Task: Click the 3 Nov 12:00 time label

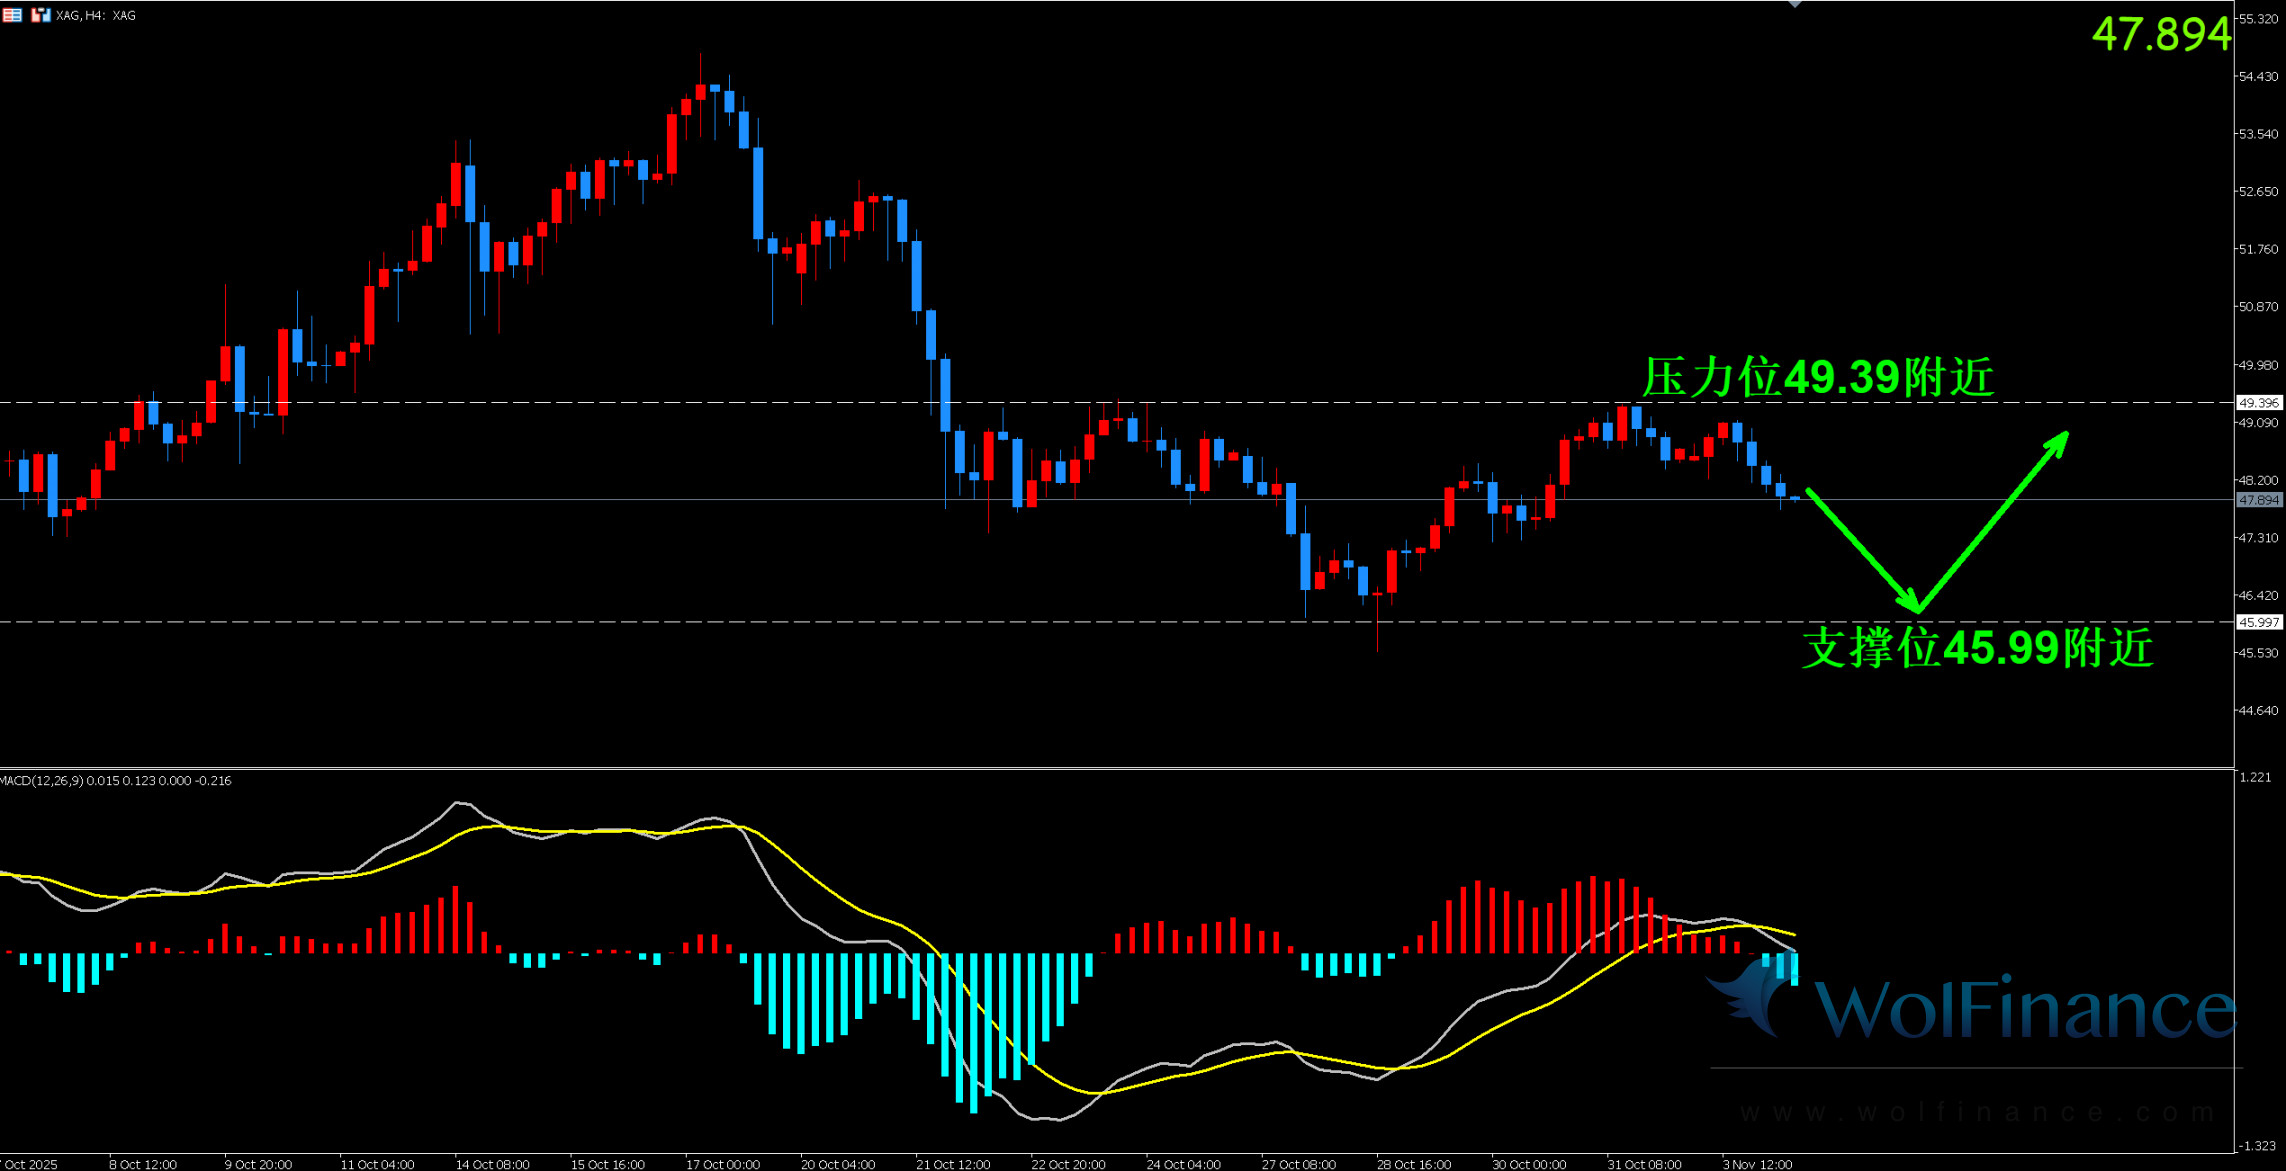Action: click(1757, 1164)
